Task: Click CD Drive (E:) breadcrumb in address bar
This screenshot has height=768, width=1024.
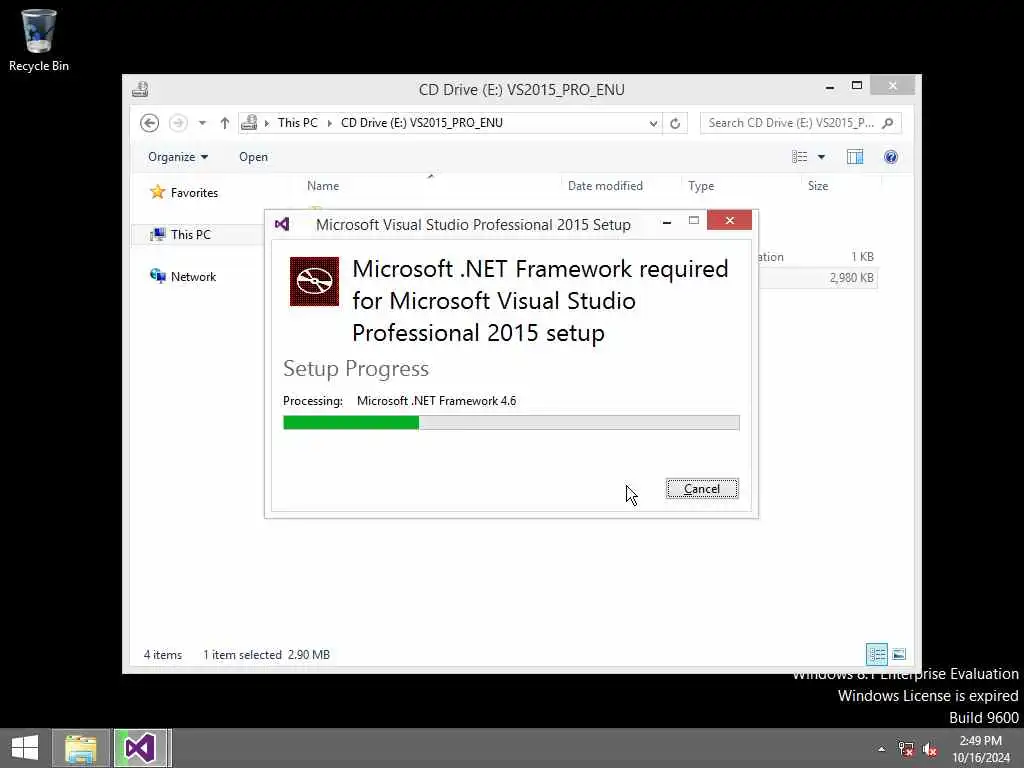Action: tap(422, 123)
